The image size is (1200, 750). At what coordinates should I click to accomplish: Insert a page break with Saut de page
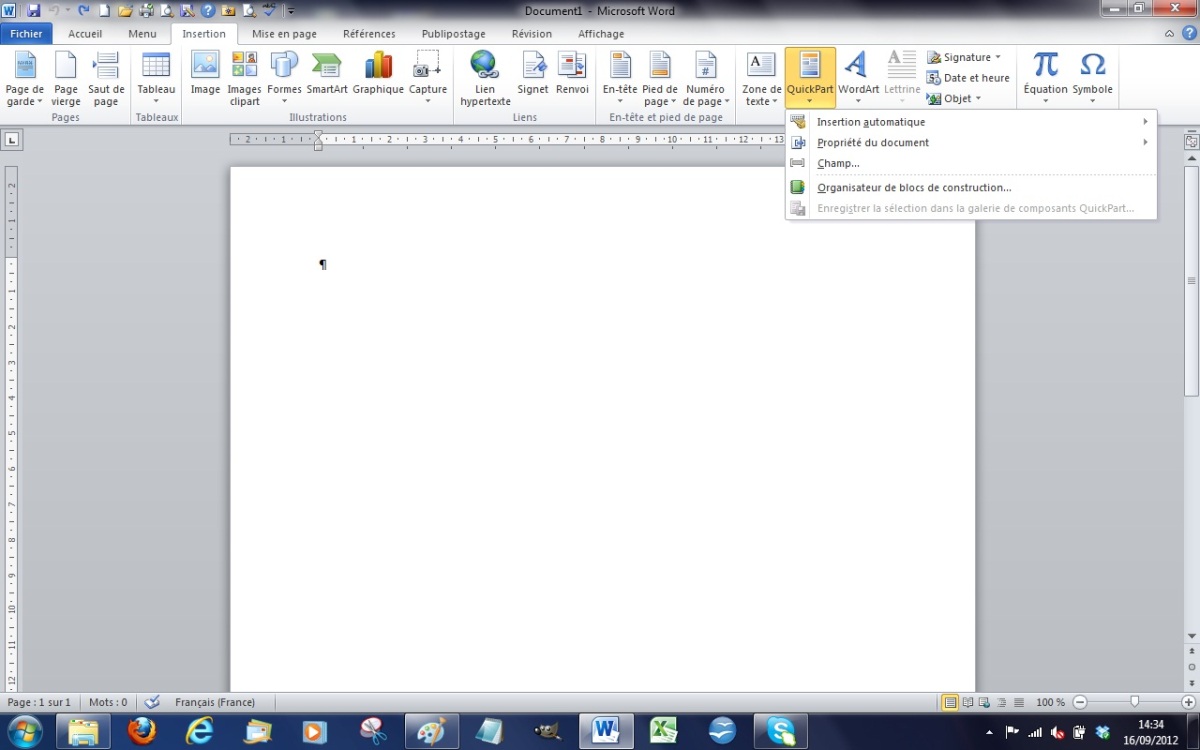pos(106,79)
